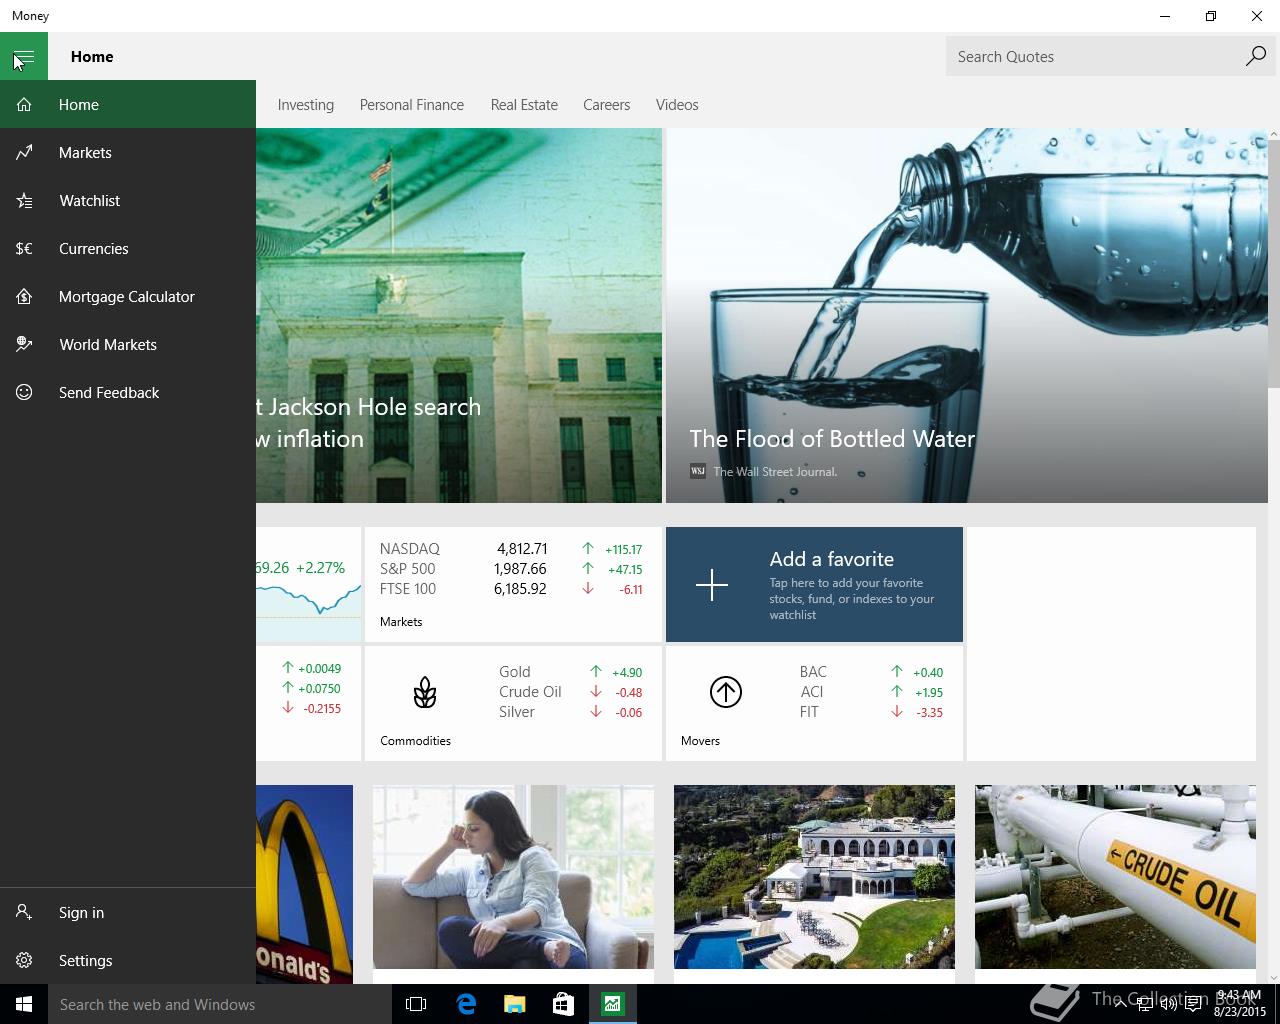Go to World Markets in sidebar
Image resolution: width=1280 pixels, height=1024 pixels.
tap(128, 345)
